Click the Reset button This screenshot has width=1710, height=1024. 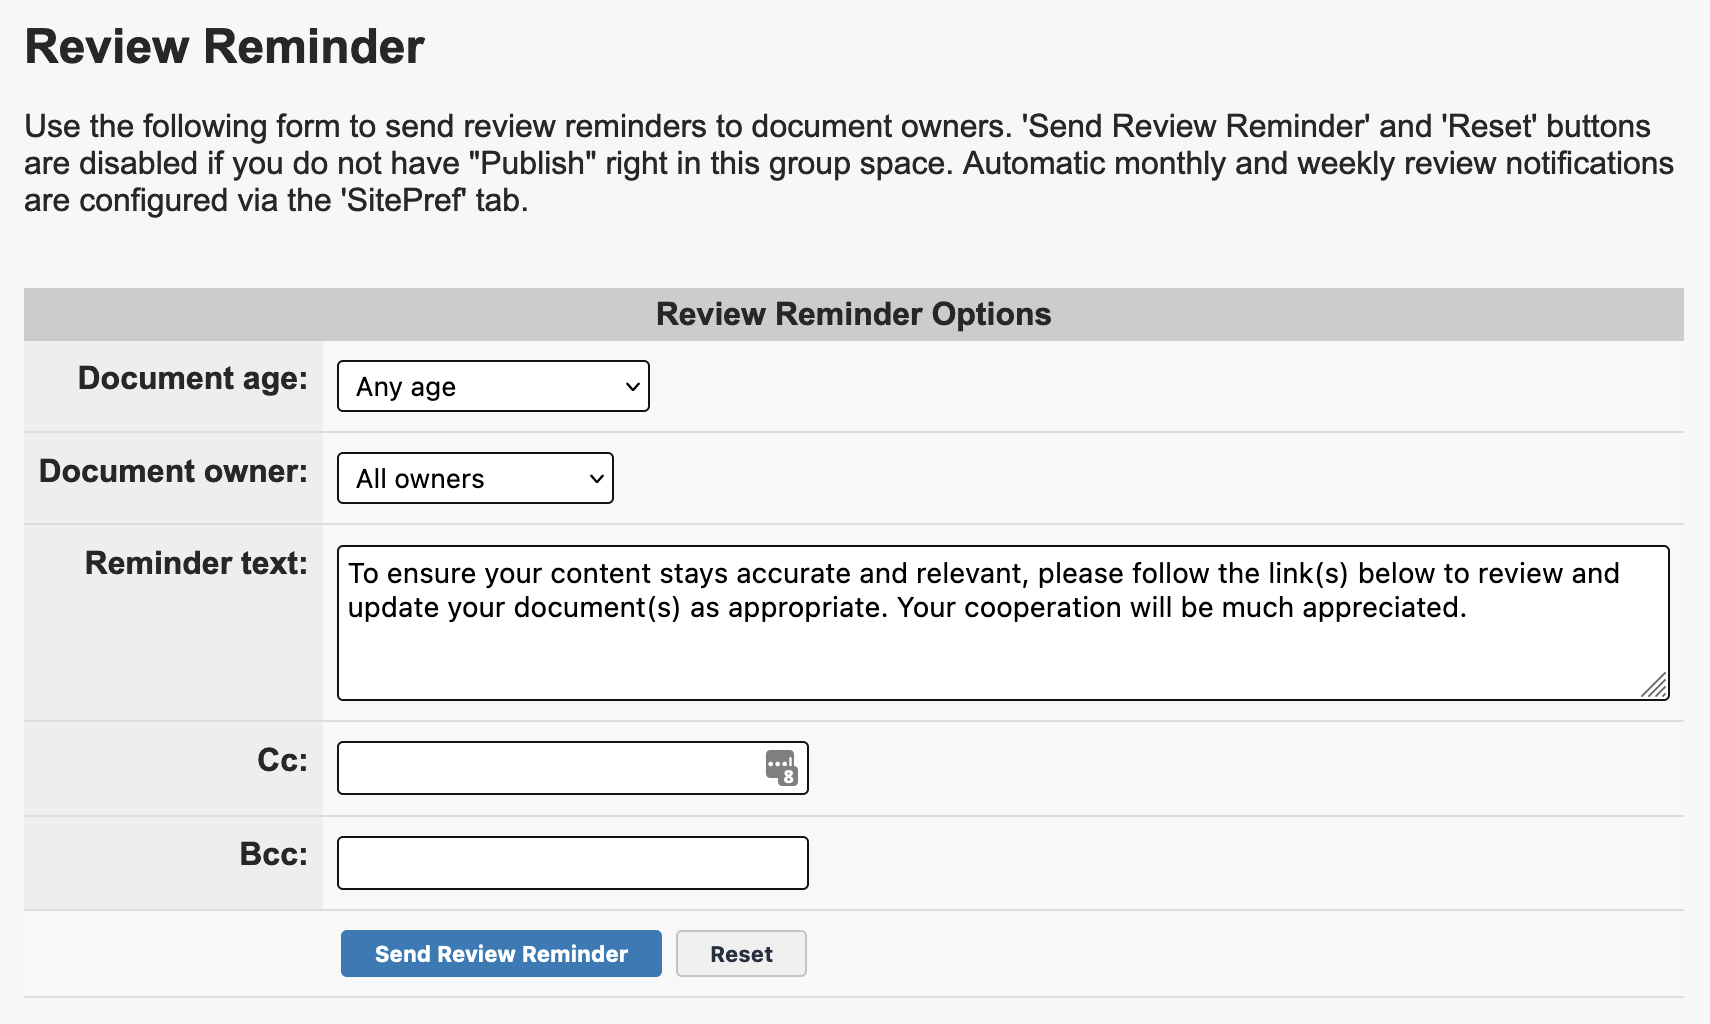[x=741, y=954]
